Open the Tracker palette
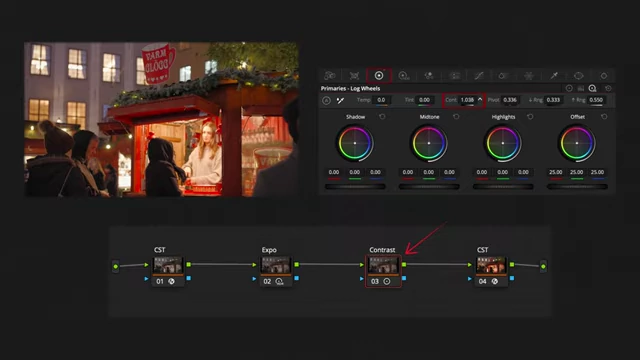 point(604,76)
